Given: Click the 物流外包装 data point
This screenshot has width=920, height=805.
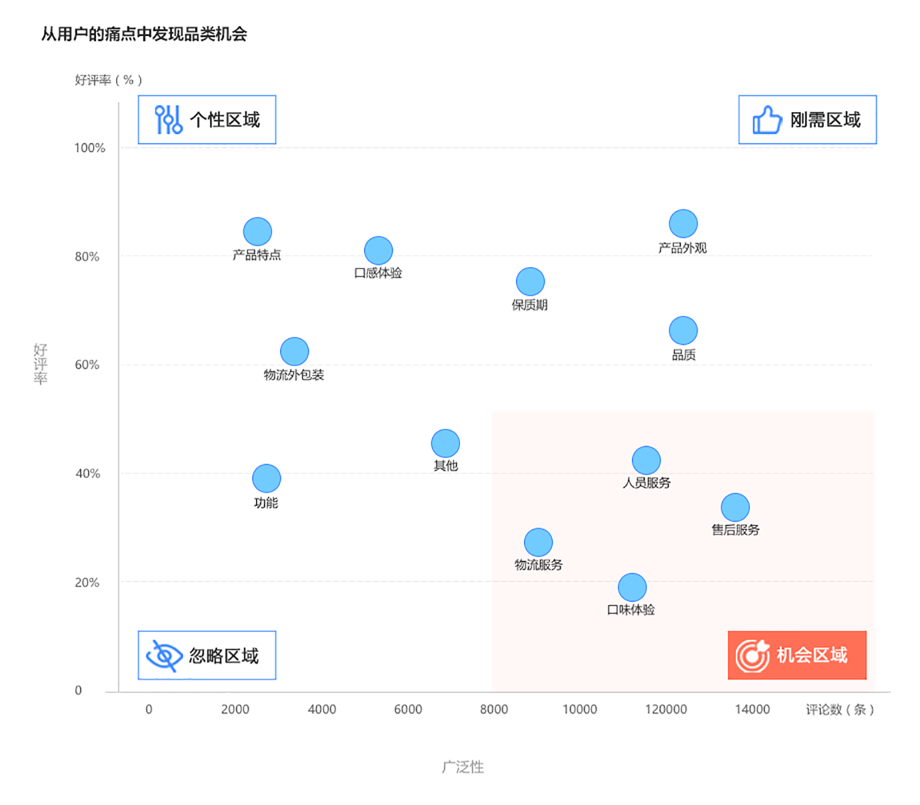Looking at the screenshot, I should [x=294, y=351].
